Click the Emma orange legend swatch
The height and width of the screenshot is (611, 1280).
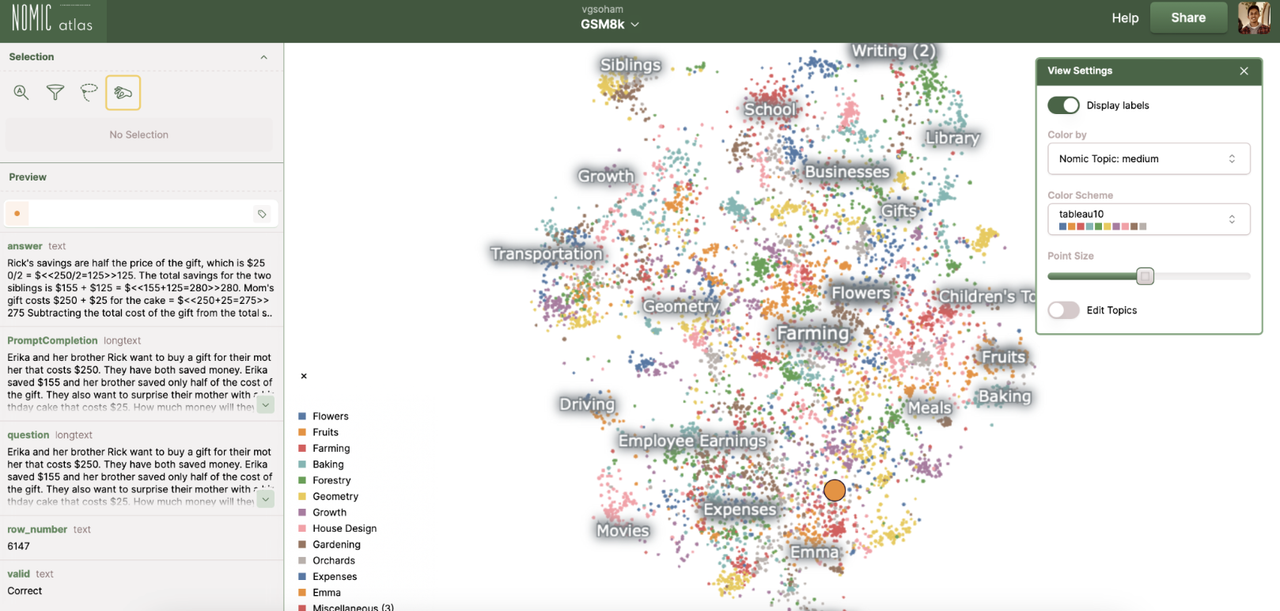[302, 592]
